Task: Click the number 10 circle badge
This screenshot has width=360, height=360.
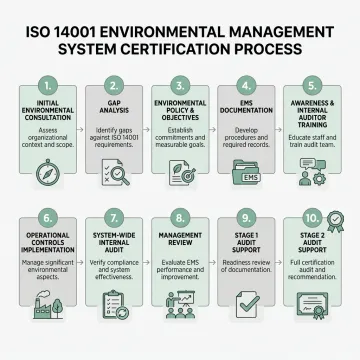Action: coord(312,218)
